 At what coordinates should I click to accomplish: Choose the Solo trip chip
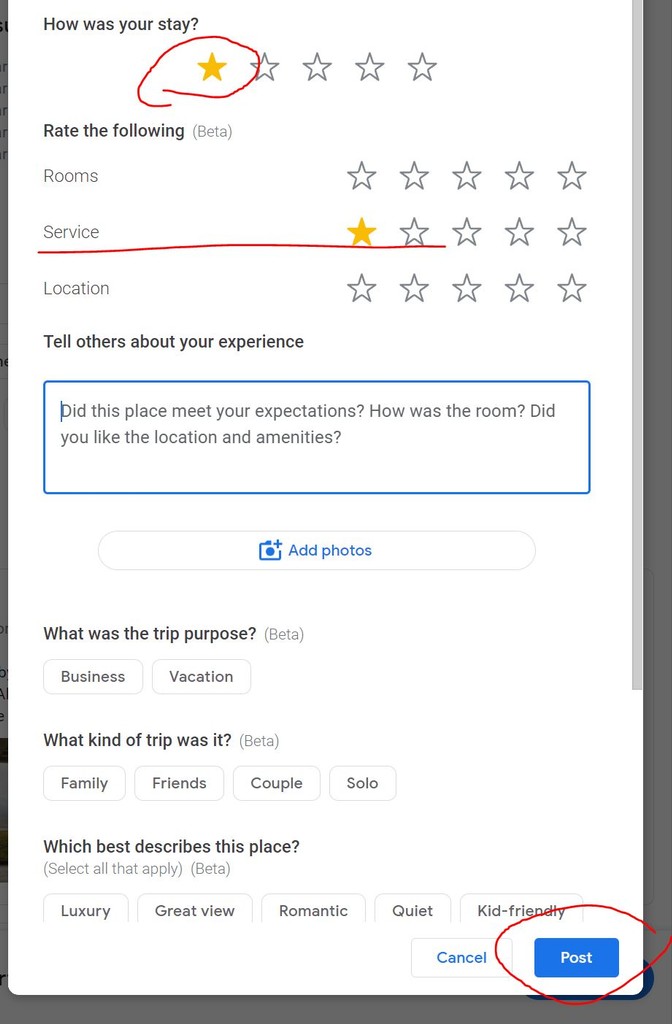point(362,783)
